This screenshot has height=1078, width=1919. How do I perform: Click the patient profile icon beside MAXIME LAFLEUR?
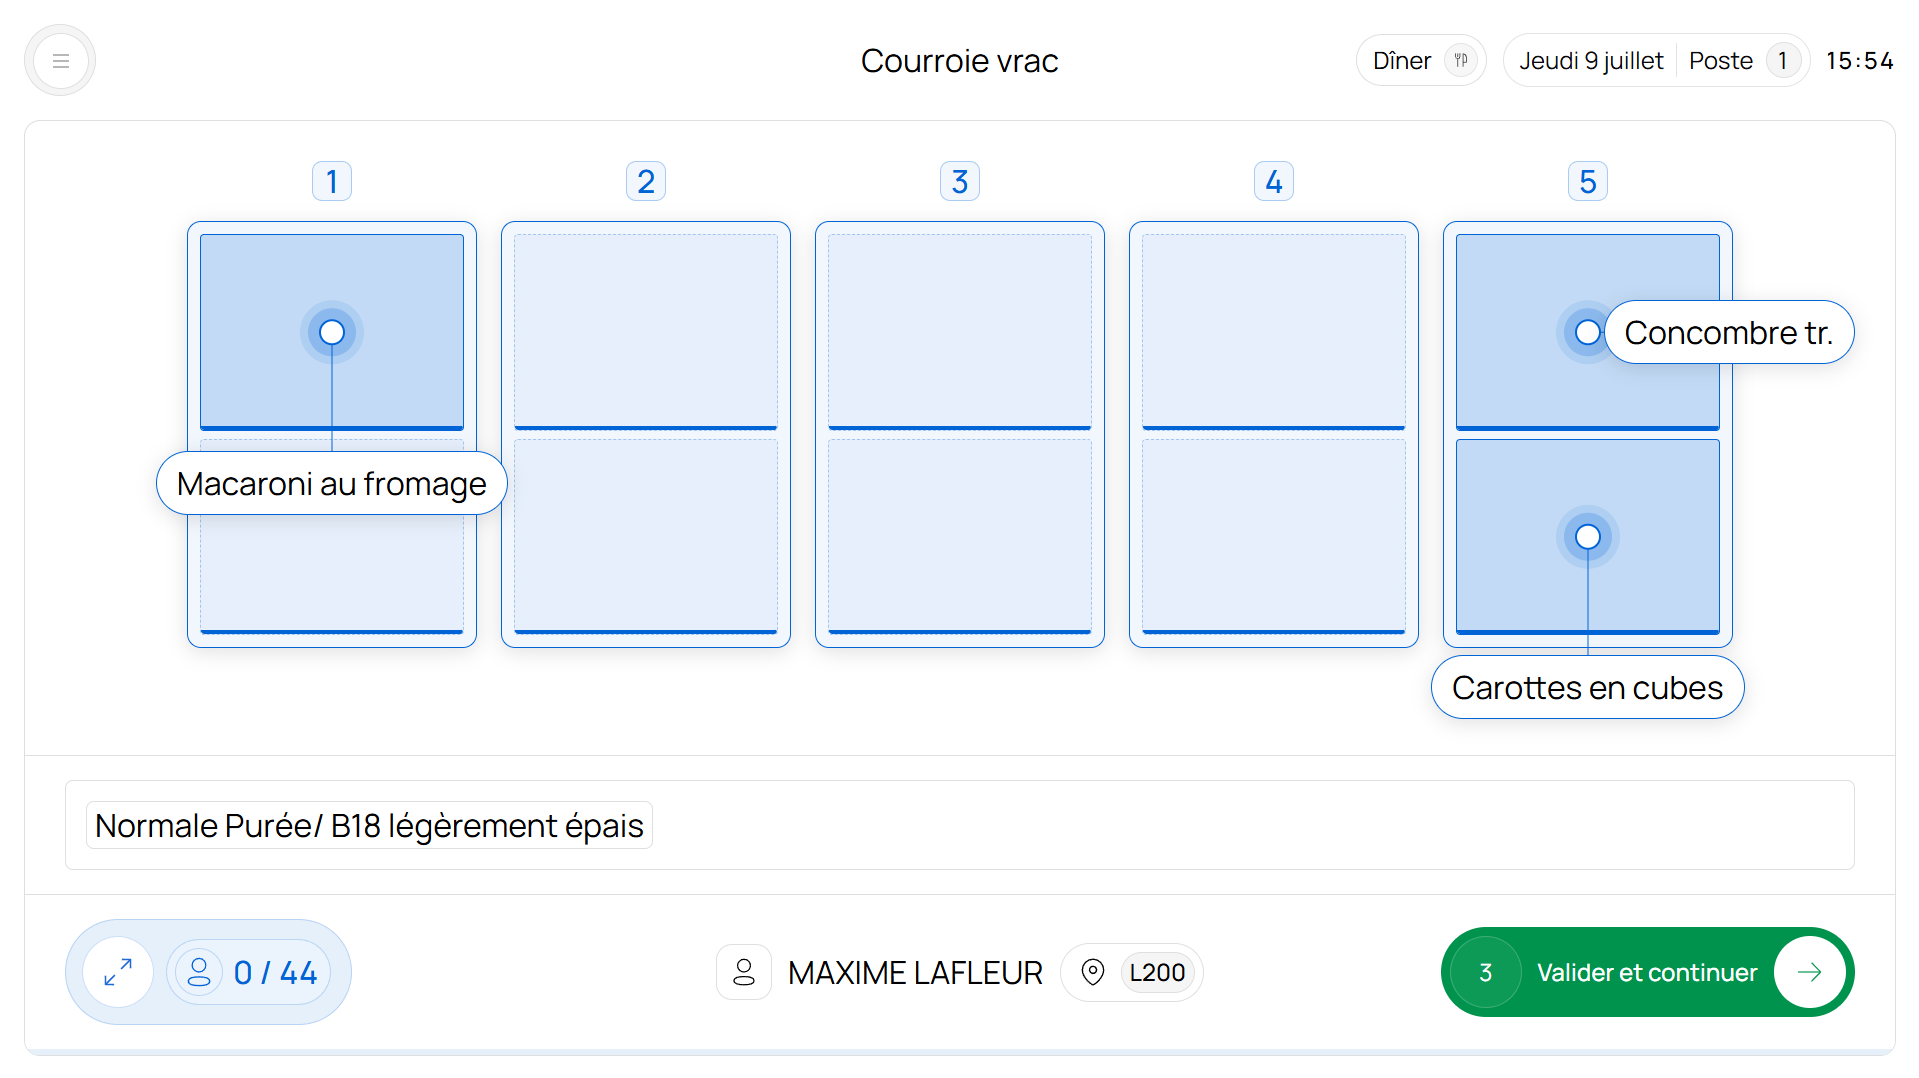744,972
